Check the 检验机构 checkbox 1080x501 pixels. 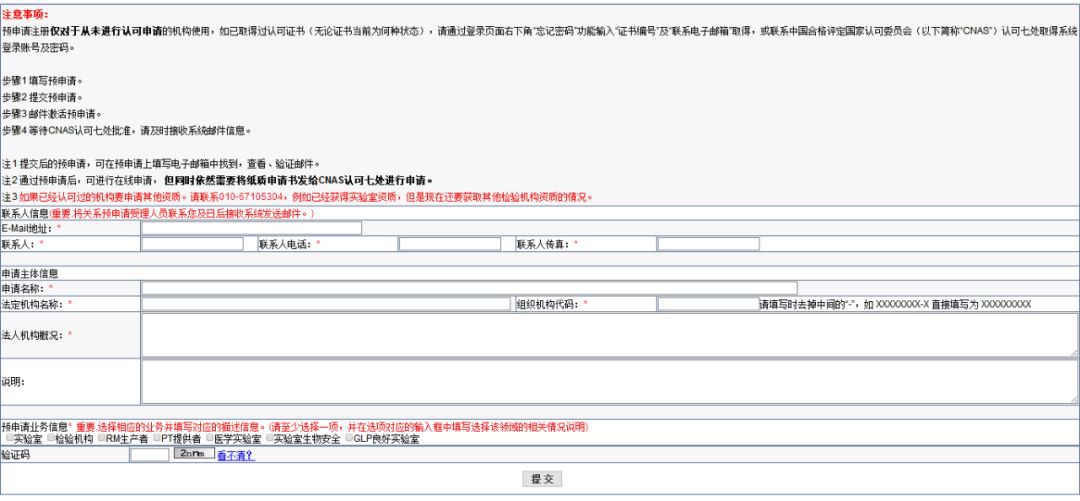coord(50,439)
